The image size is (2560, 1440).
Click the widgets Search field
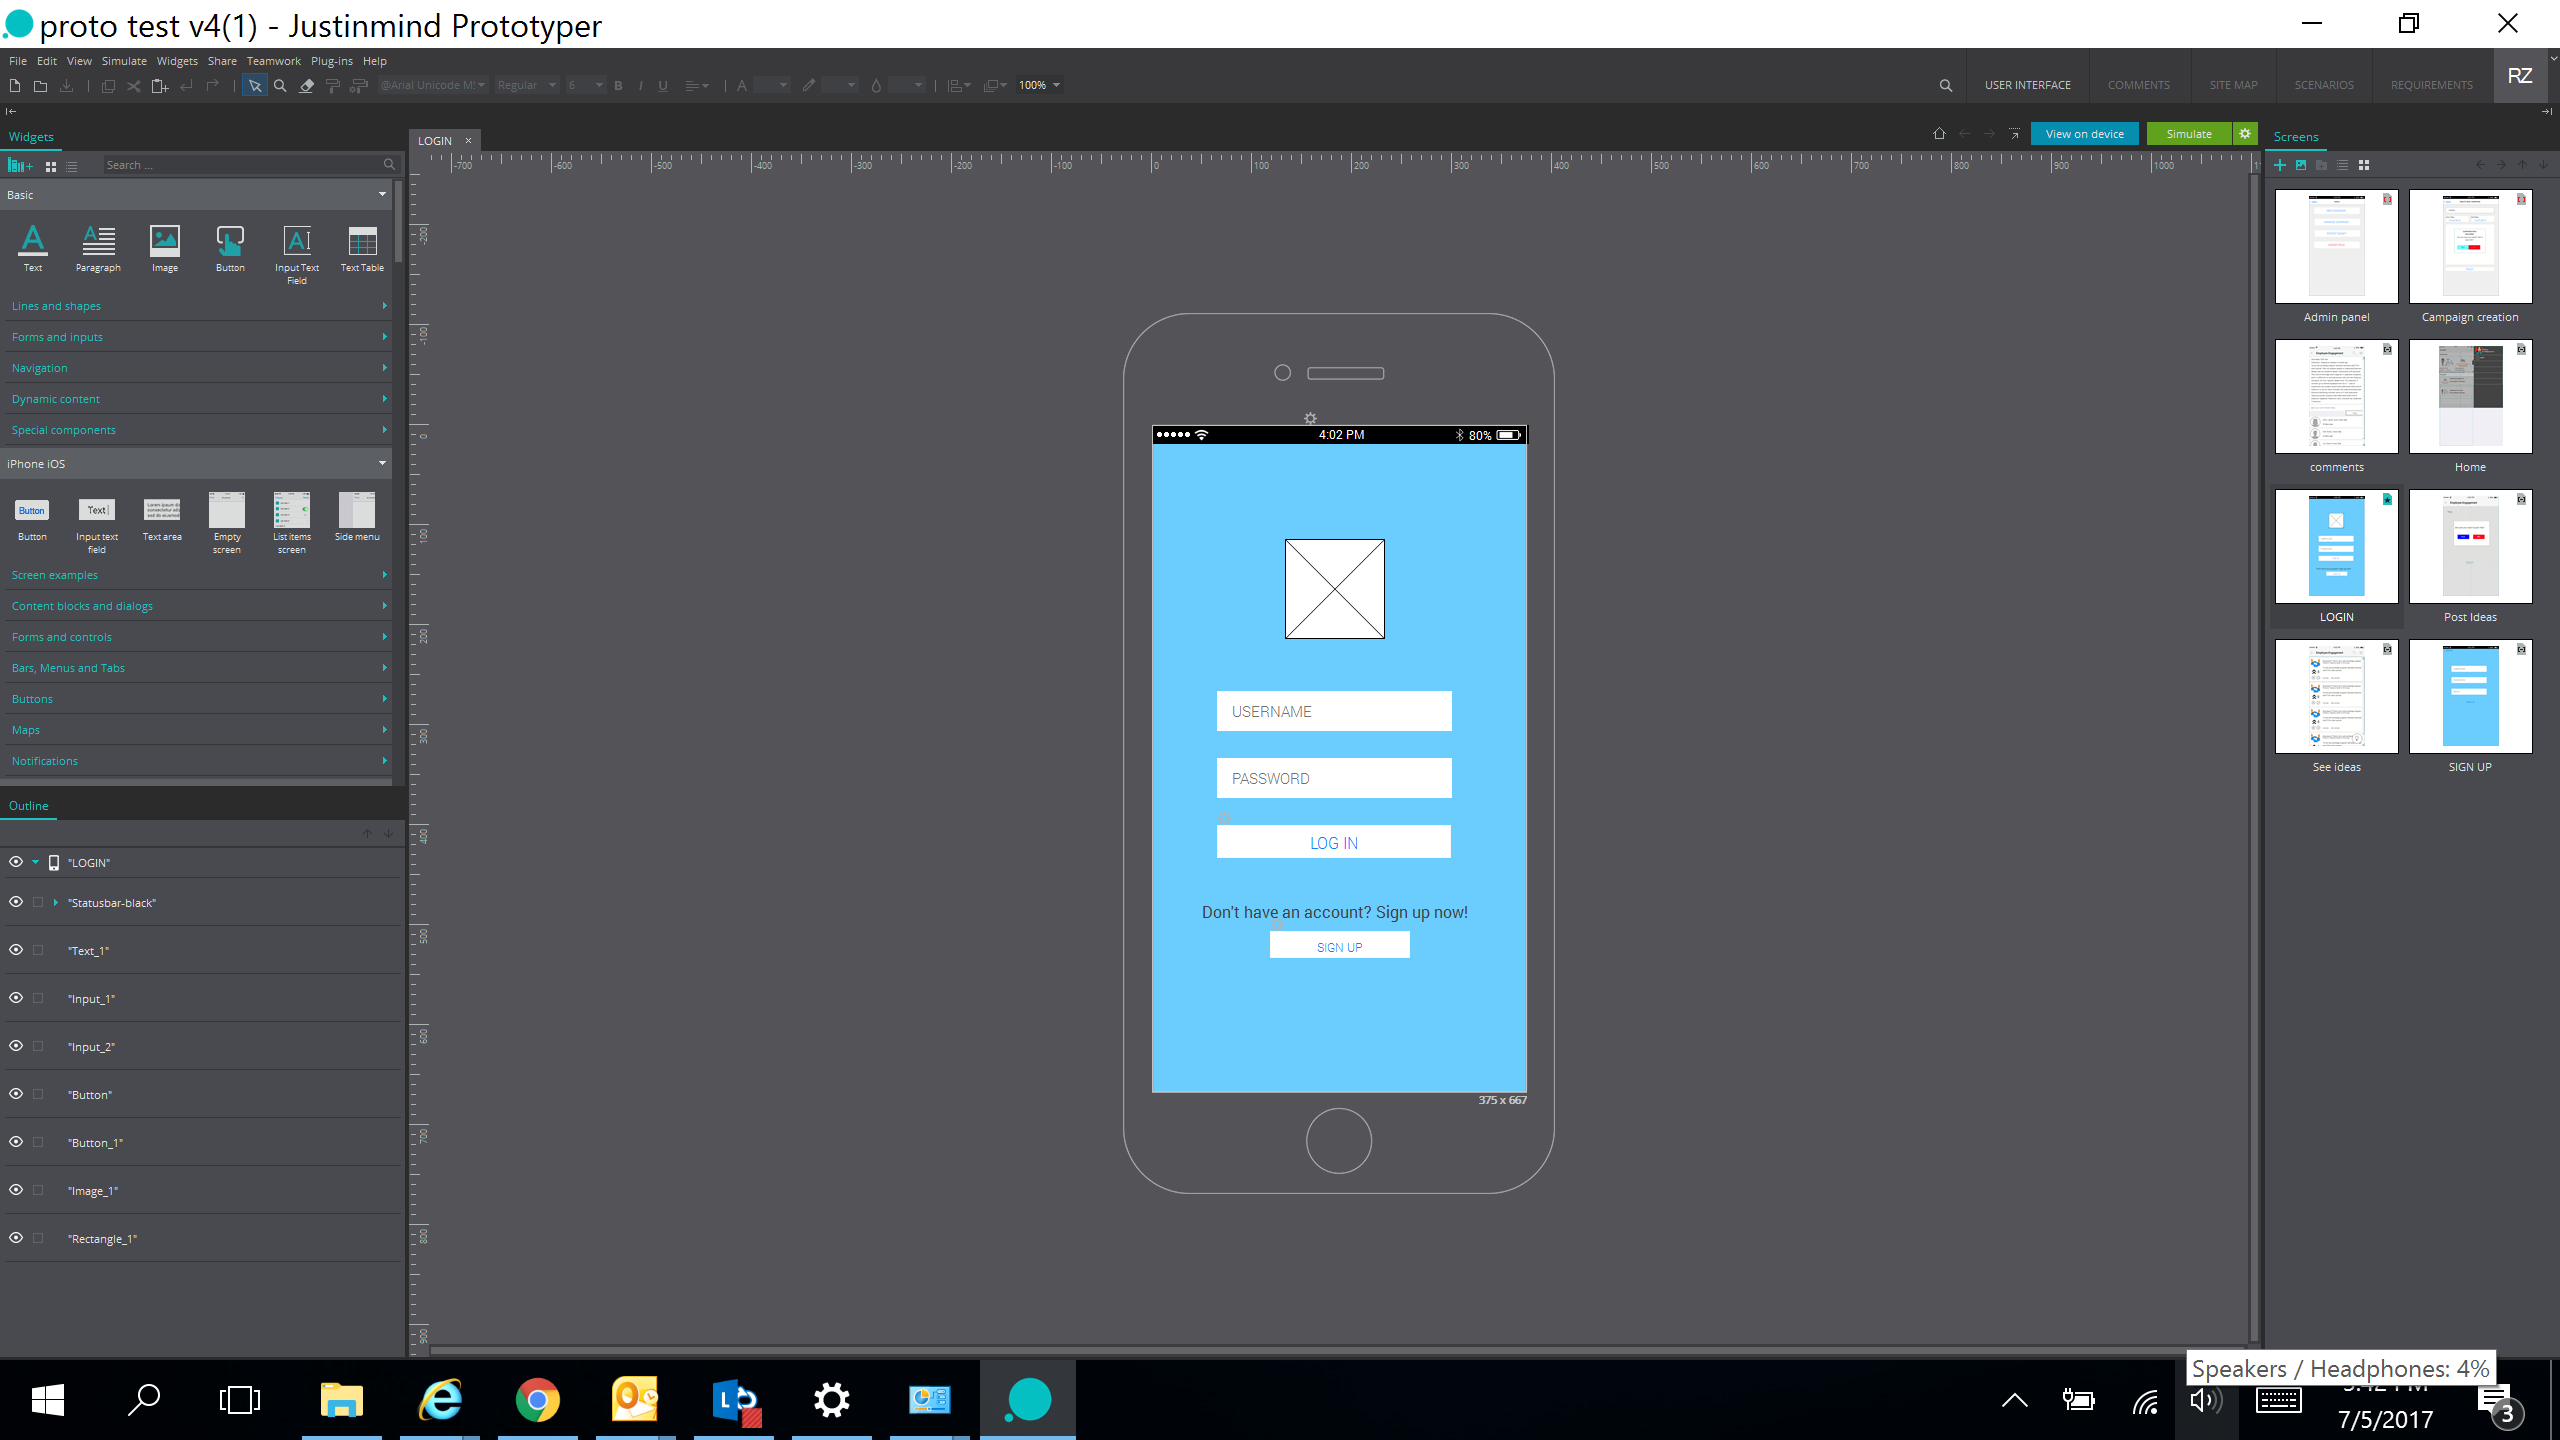[240, 165]
